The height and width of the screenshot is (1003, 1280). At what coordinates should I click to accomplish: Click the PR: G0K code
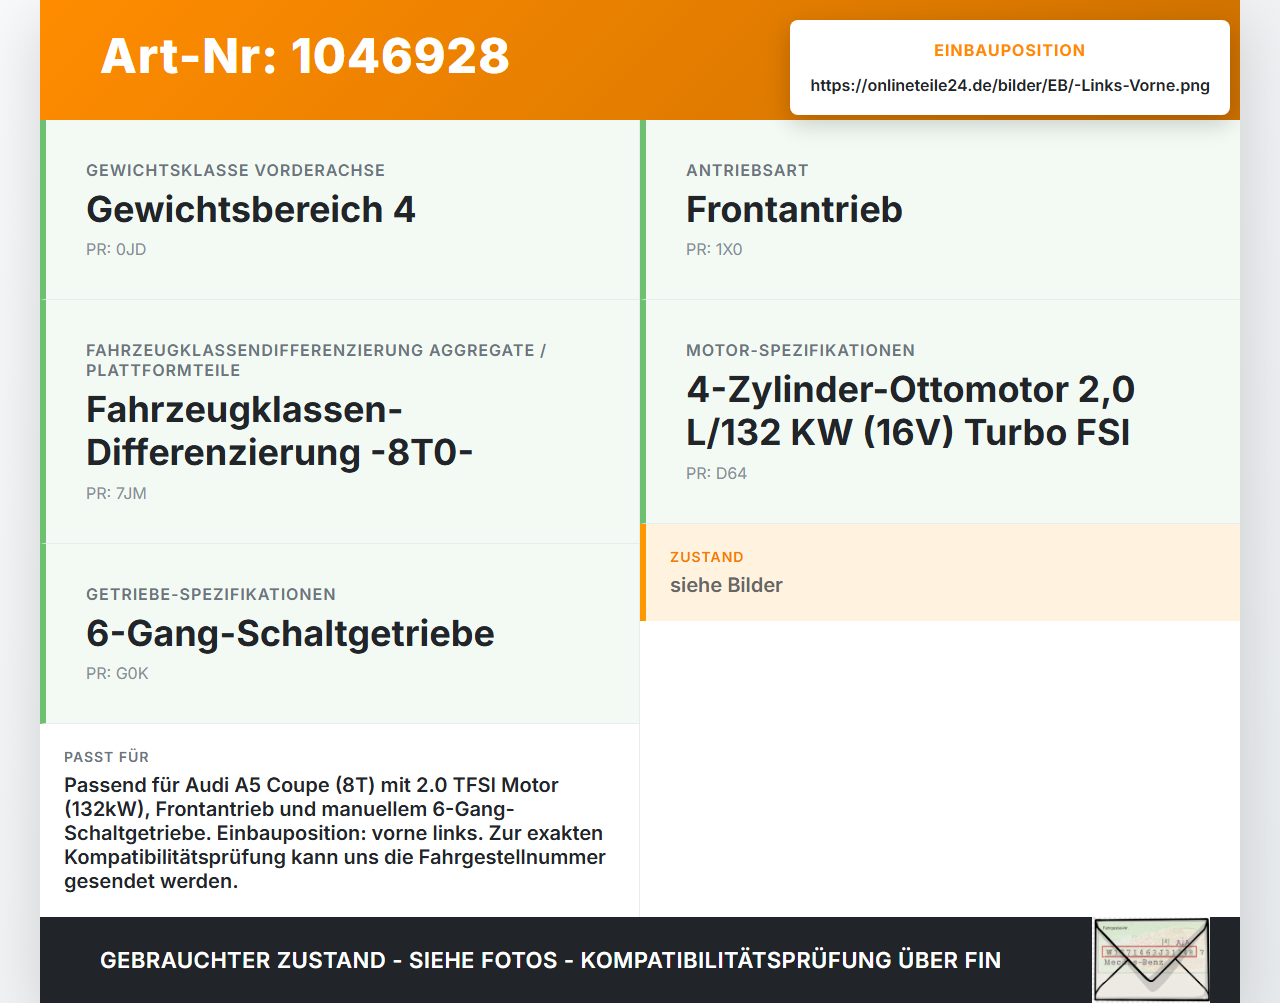[117, 673]
